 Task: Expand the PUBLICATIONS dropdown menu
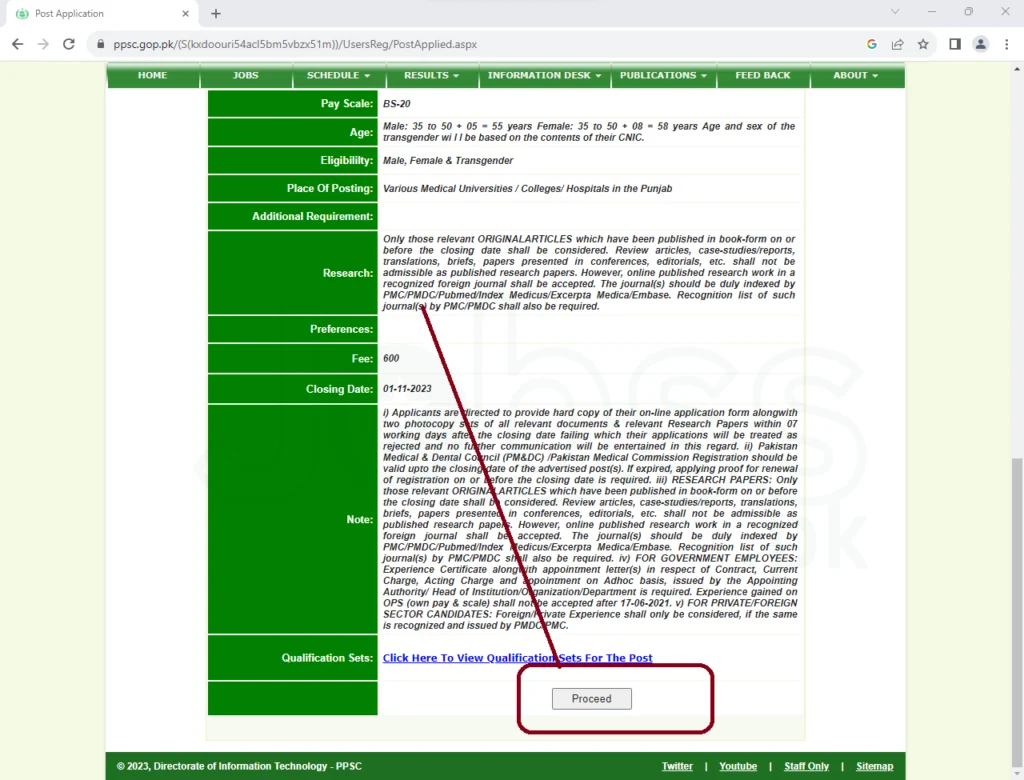pyautogui.click(x=663, y=75)
